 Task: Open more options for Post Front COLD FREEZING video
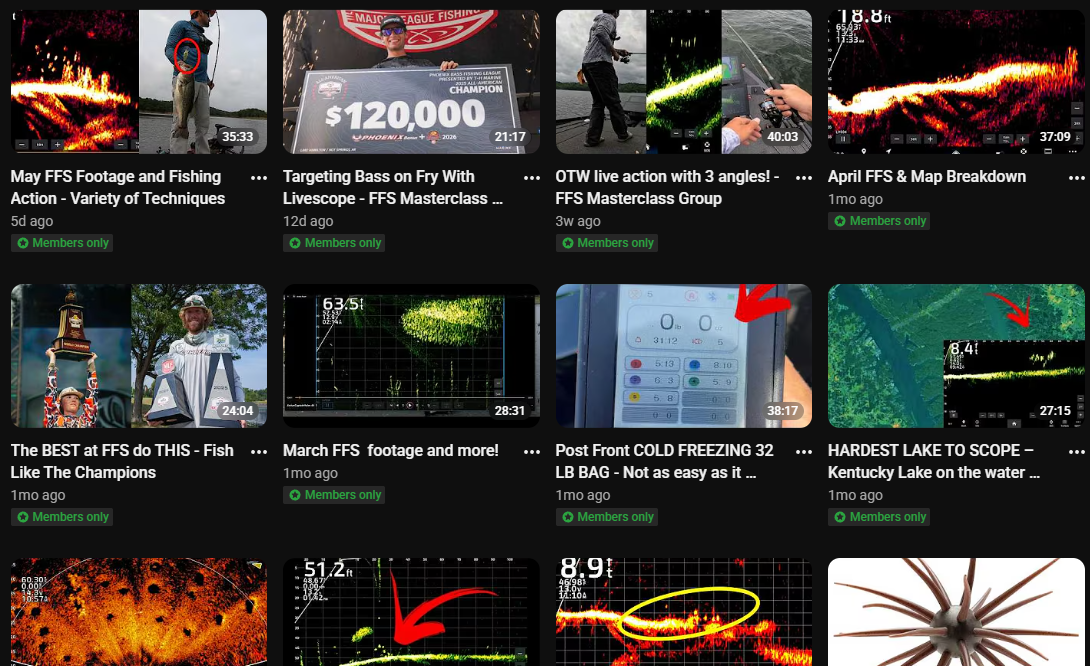pos(804,452)
